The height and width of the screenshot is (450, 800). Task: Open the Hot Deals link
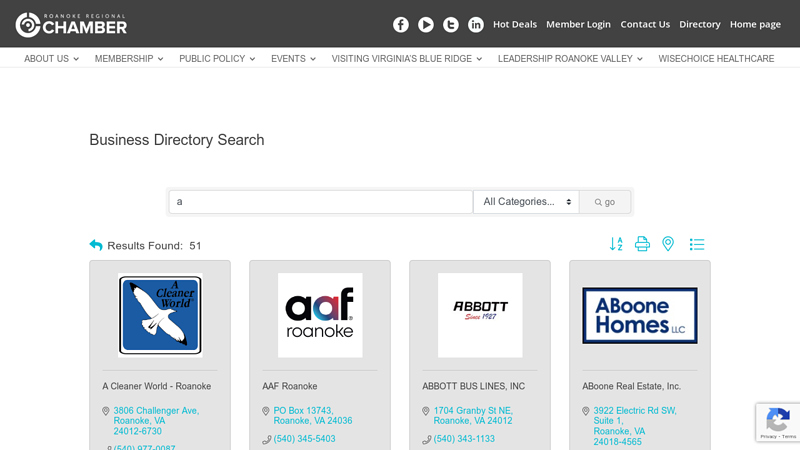[x=515, y=24]
